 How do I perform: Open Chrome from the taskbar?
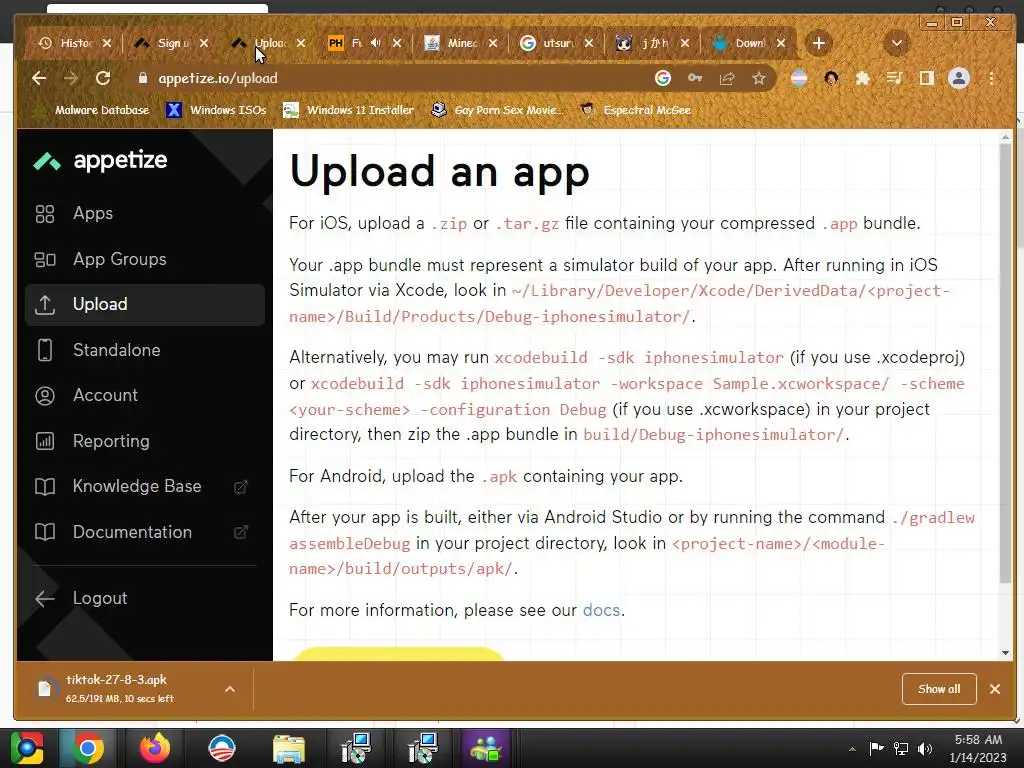point(88,748)
